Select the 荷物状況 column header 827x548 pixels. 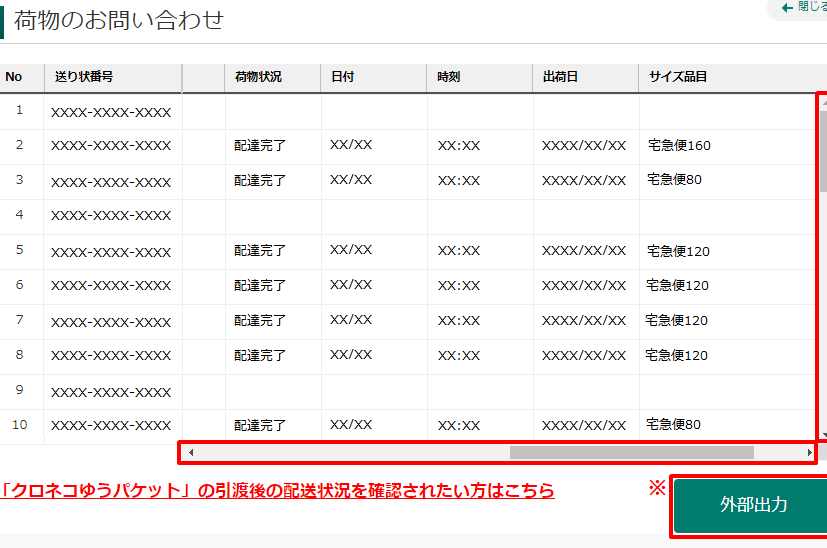(258, 77)
